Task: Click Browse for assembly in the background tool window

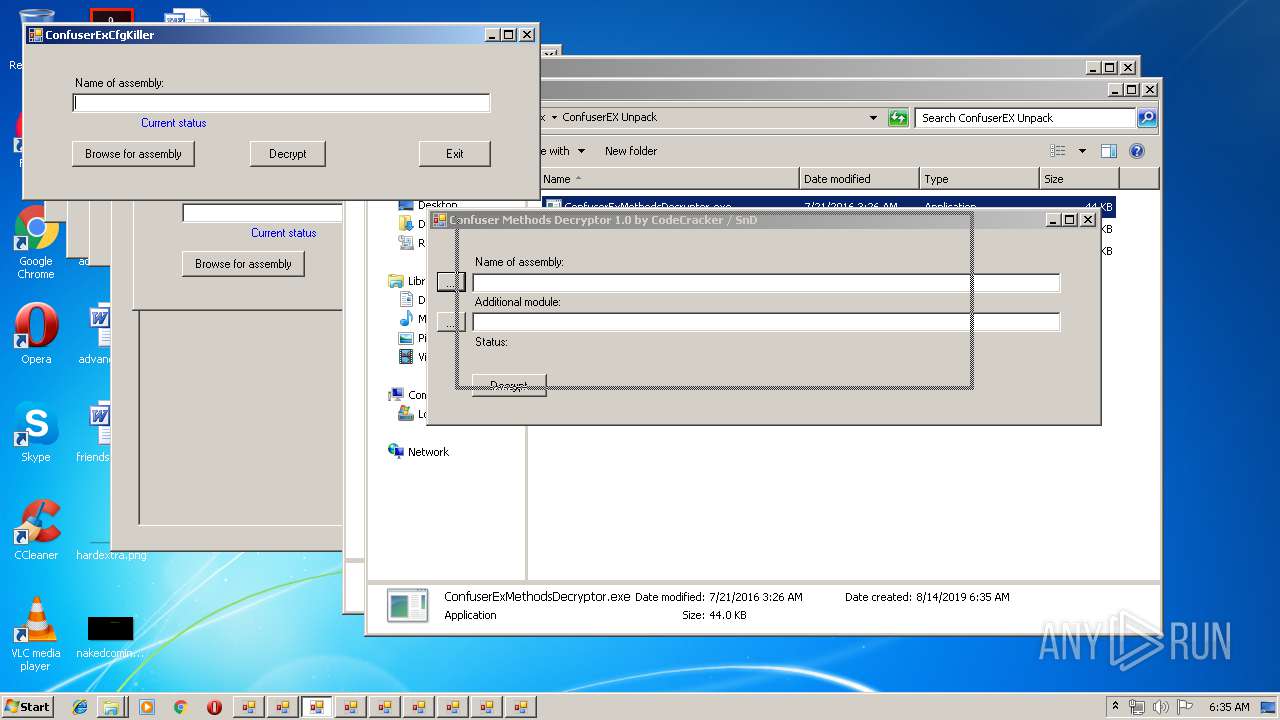Action: (x=243, y=264)
